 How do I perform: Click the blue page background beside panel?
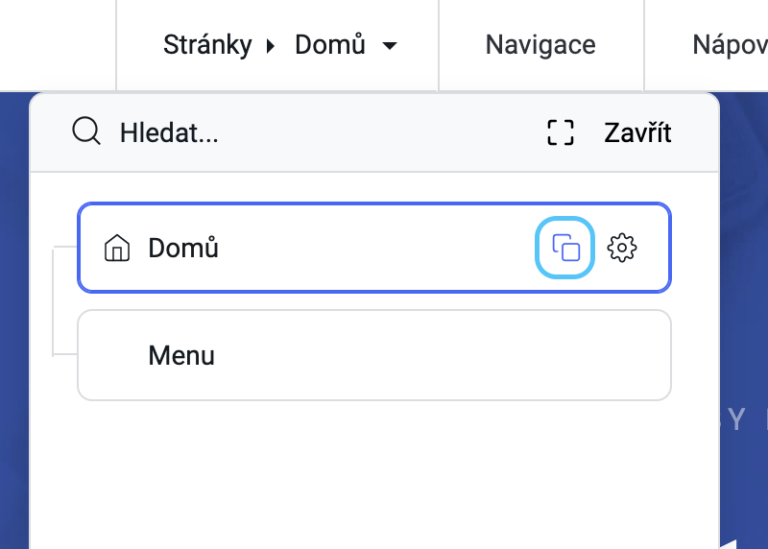point(14,318)
